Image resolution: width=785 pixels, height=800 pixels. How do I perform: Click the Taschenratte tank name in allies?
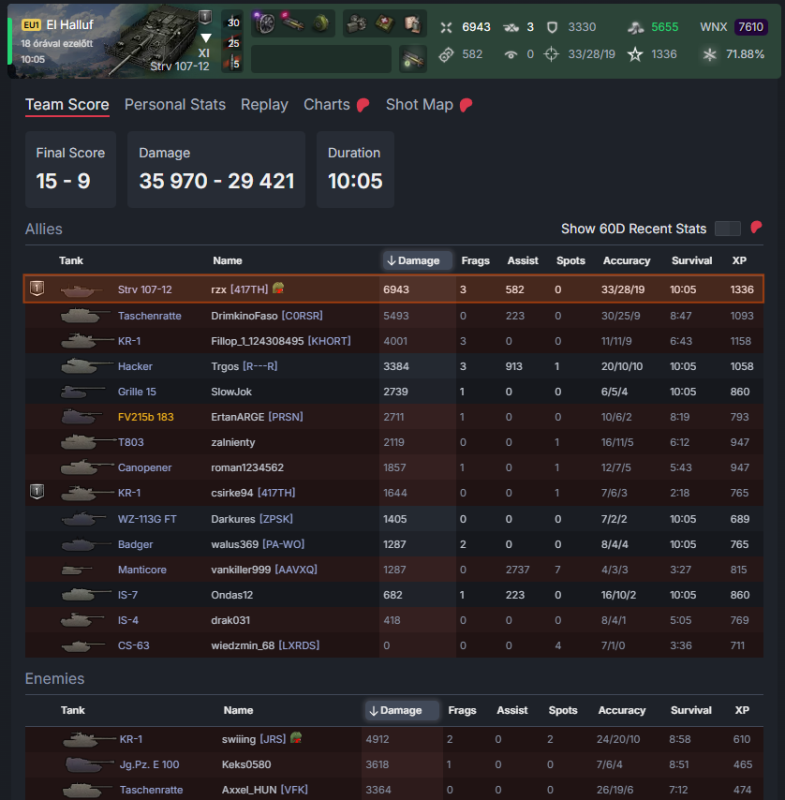[149, 316]
